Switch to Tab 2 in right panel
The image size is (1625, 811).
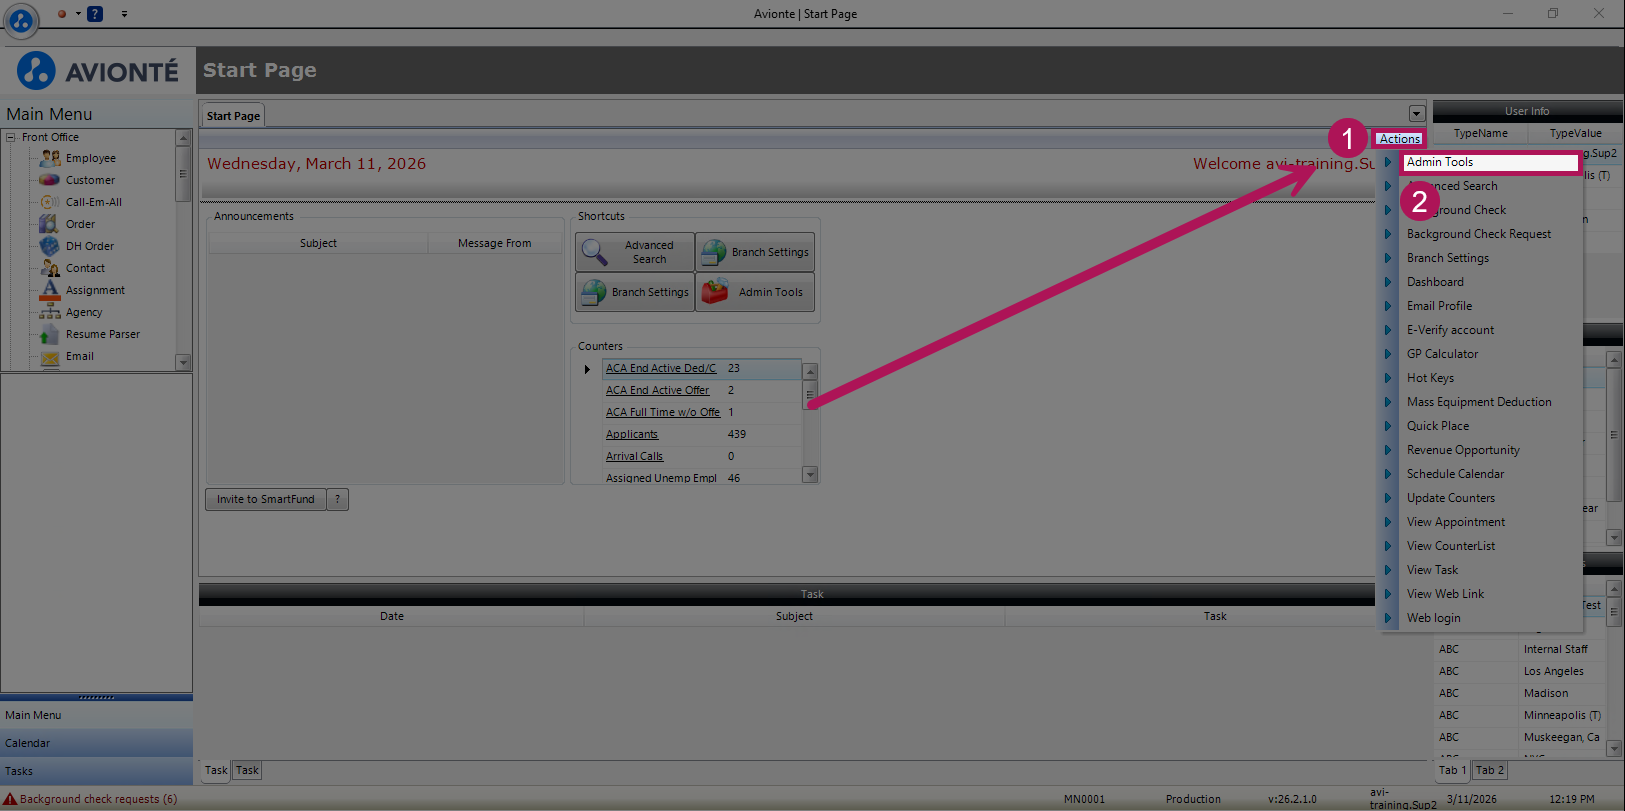pos(1490,770)
